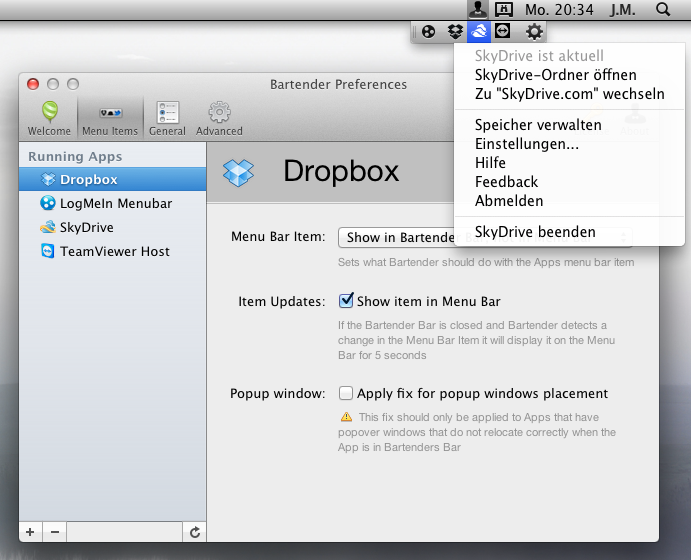691x560 pixels.
Task: Select Abmelden in SkyDrive menu
Action: coord(569,201)
